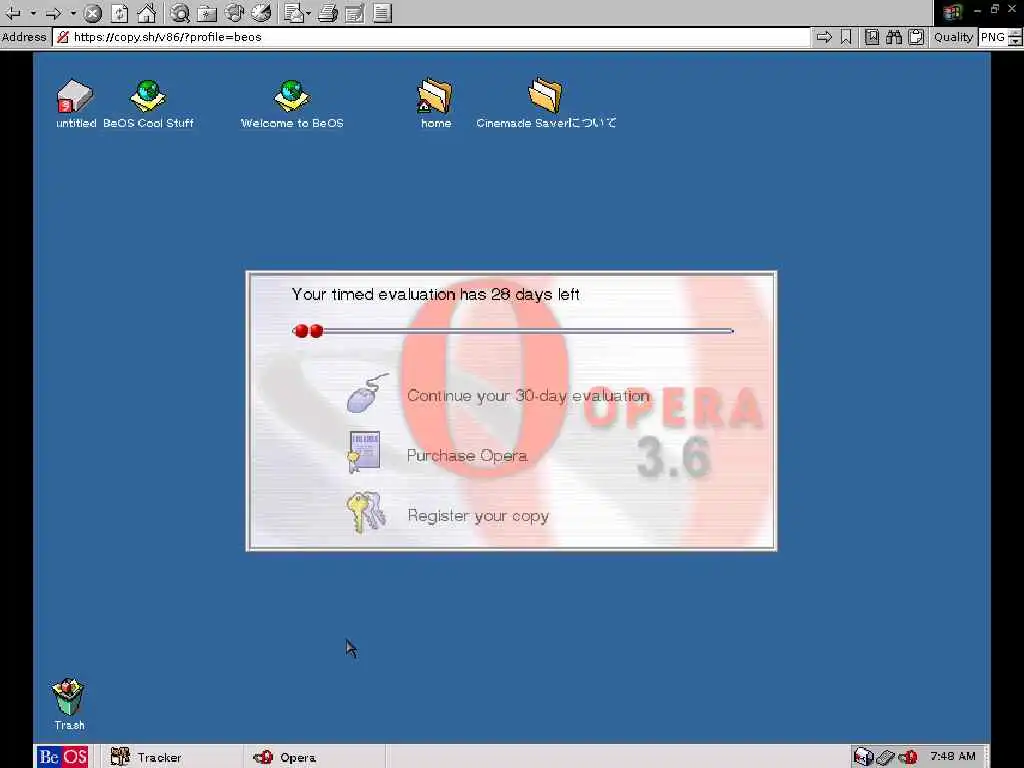Go forward with the right arrow button

[53, 12]
